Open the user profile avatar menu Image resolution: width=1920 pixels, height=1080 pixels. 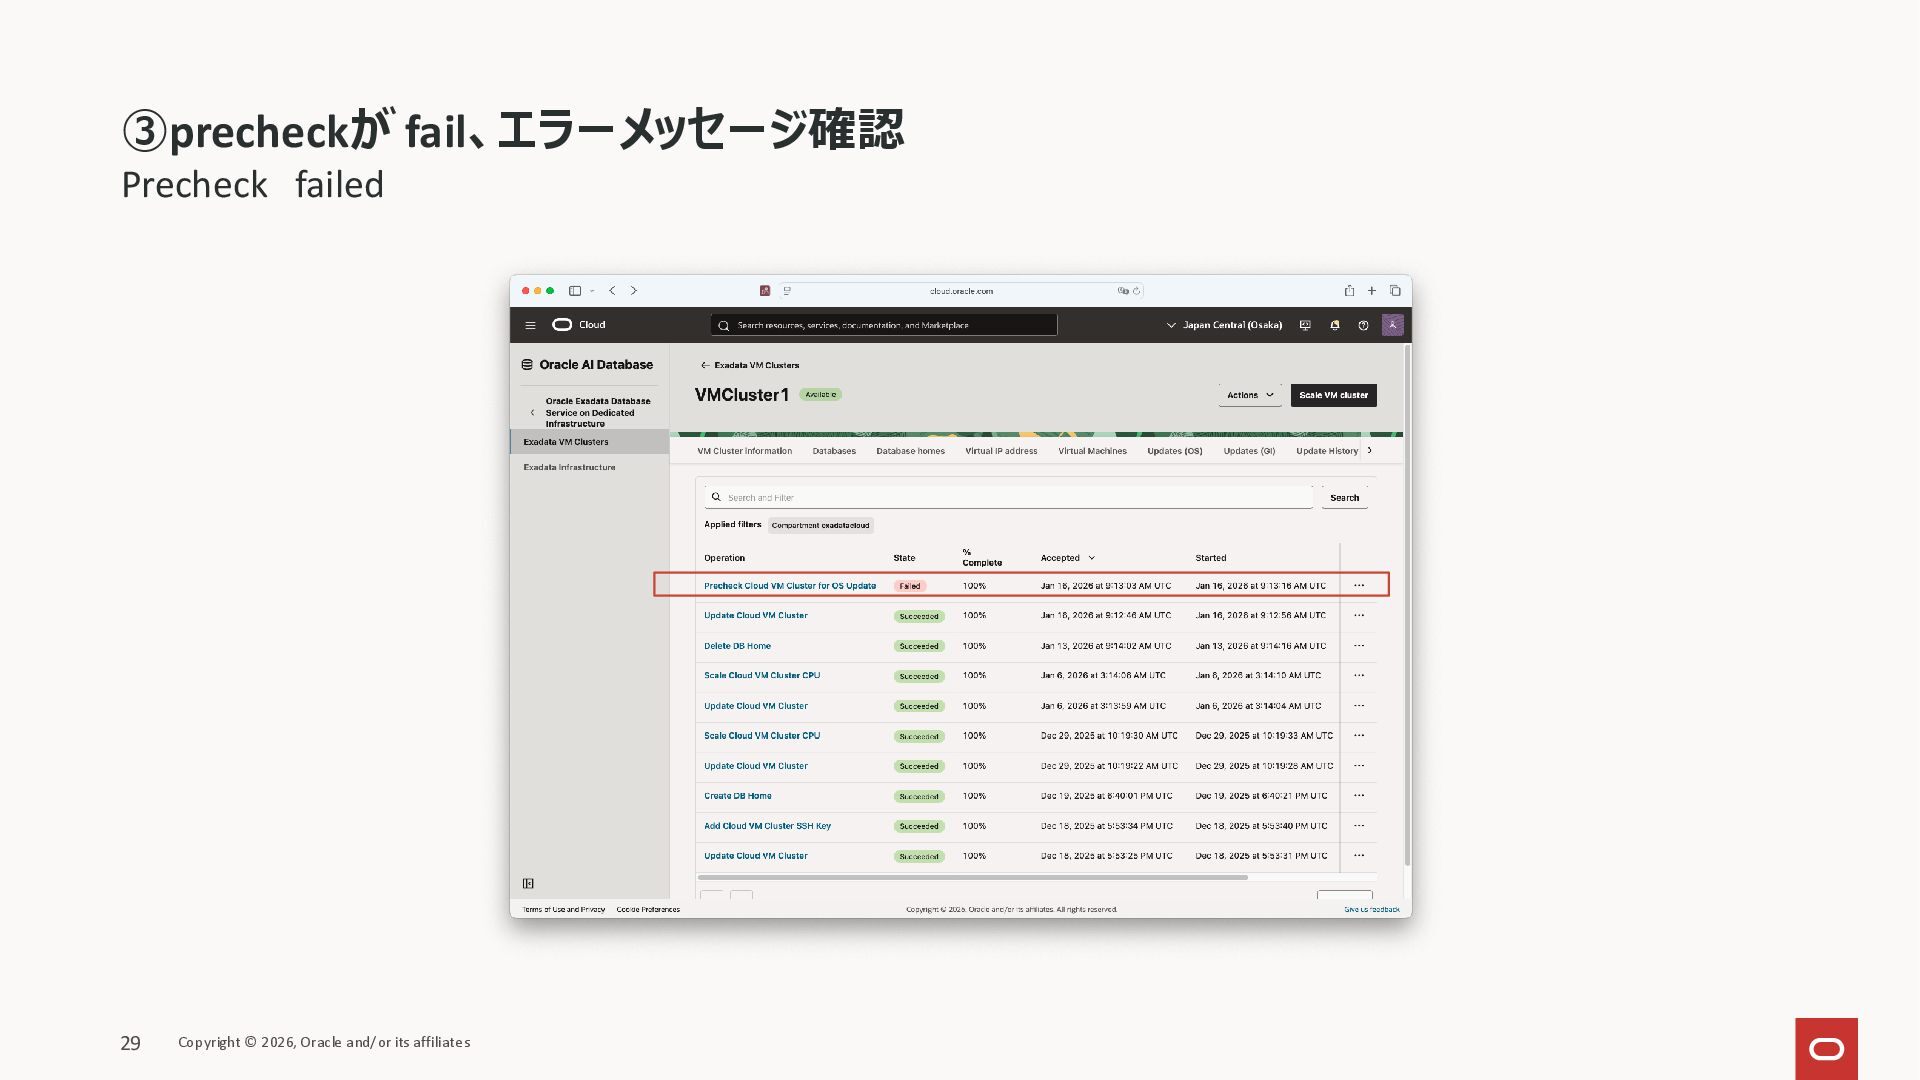click(1392, 325)
